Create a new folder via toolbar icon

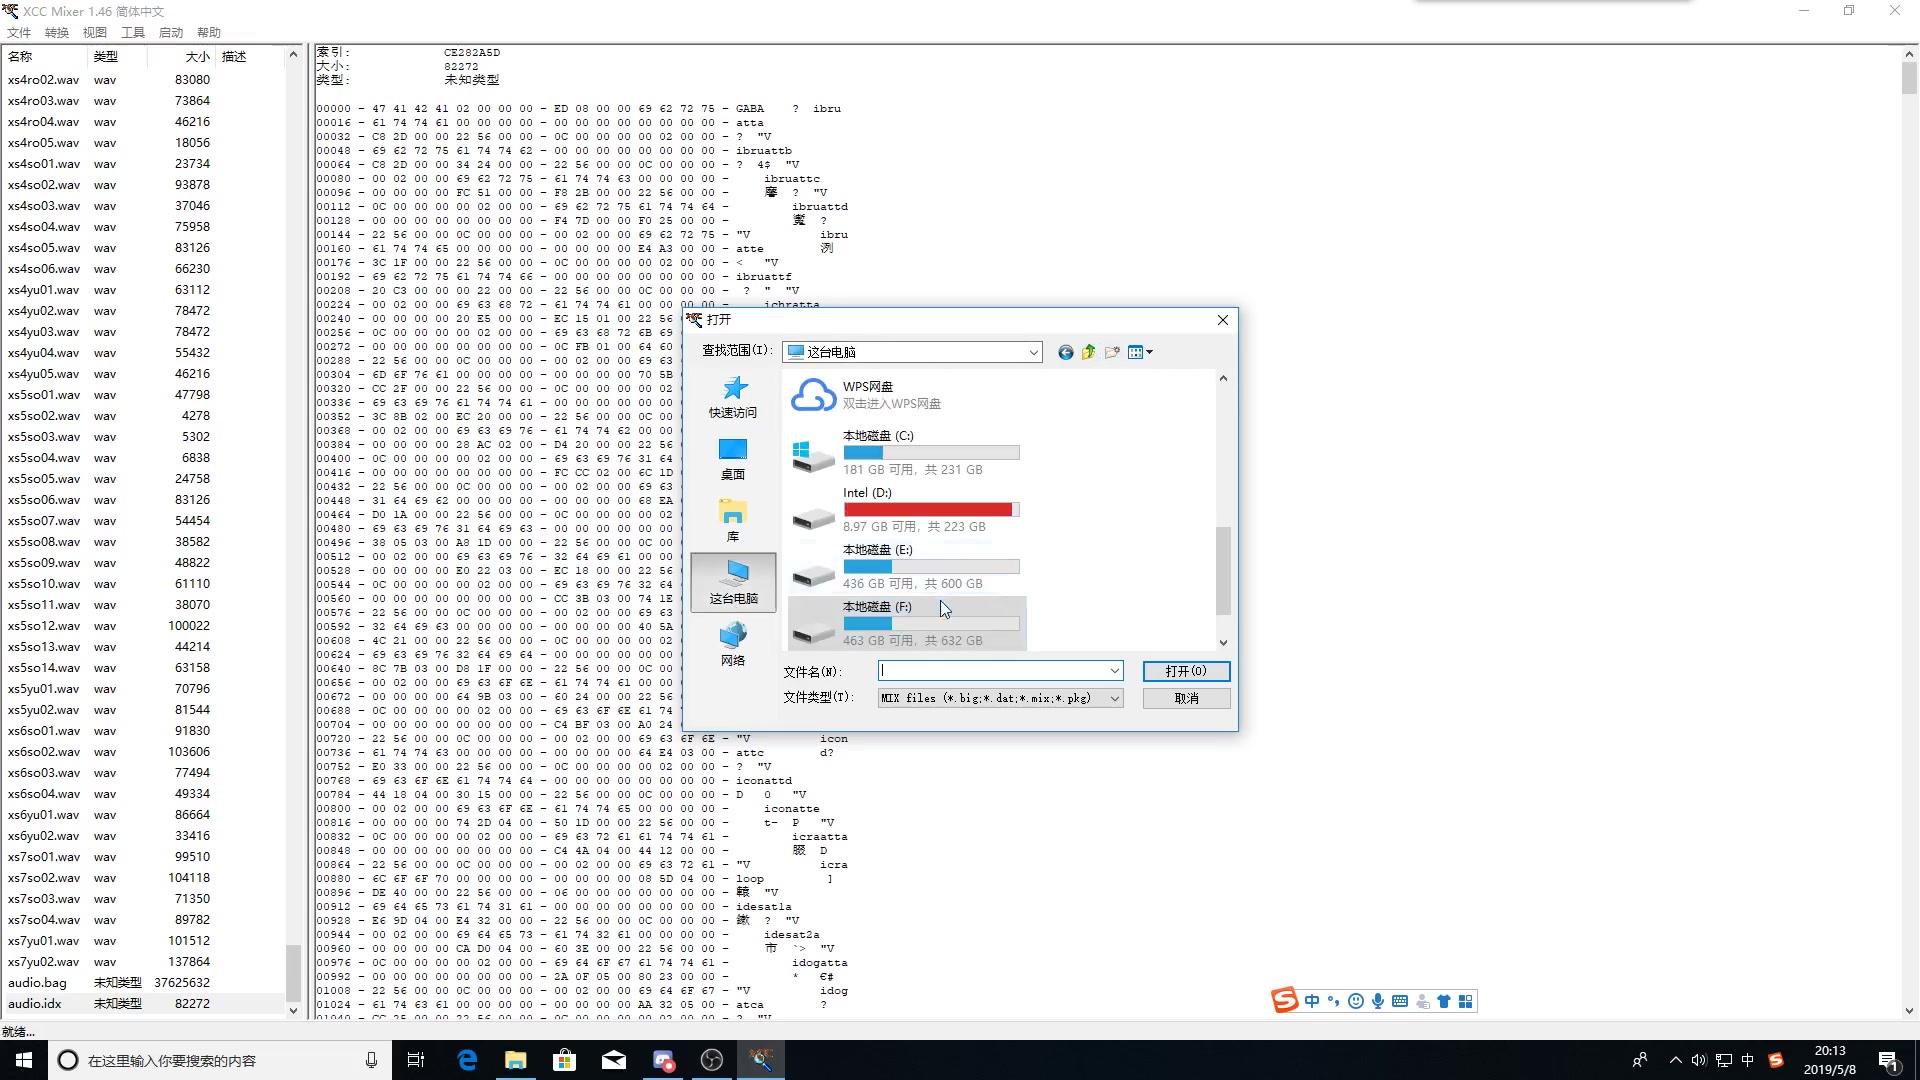pos(1112,352)
